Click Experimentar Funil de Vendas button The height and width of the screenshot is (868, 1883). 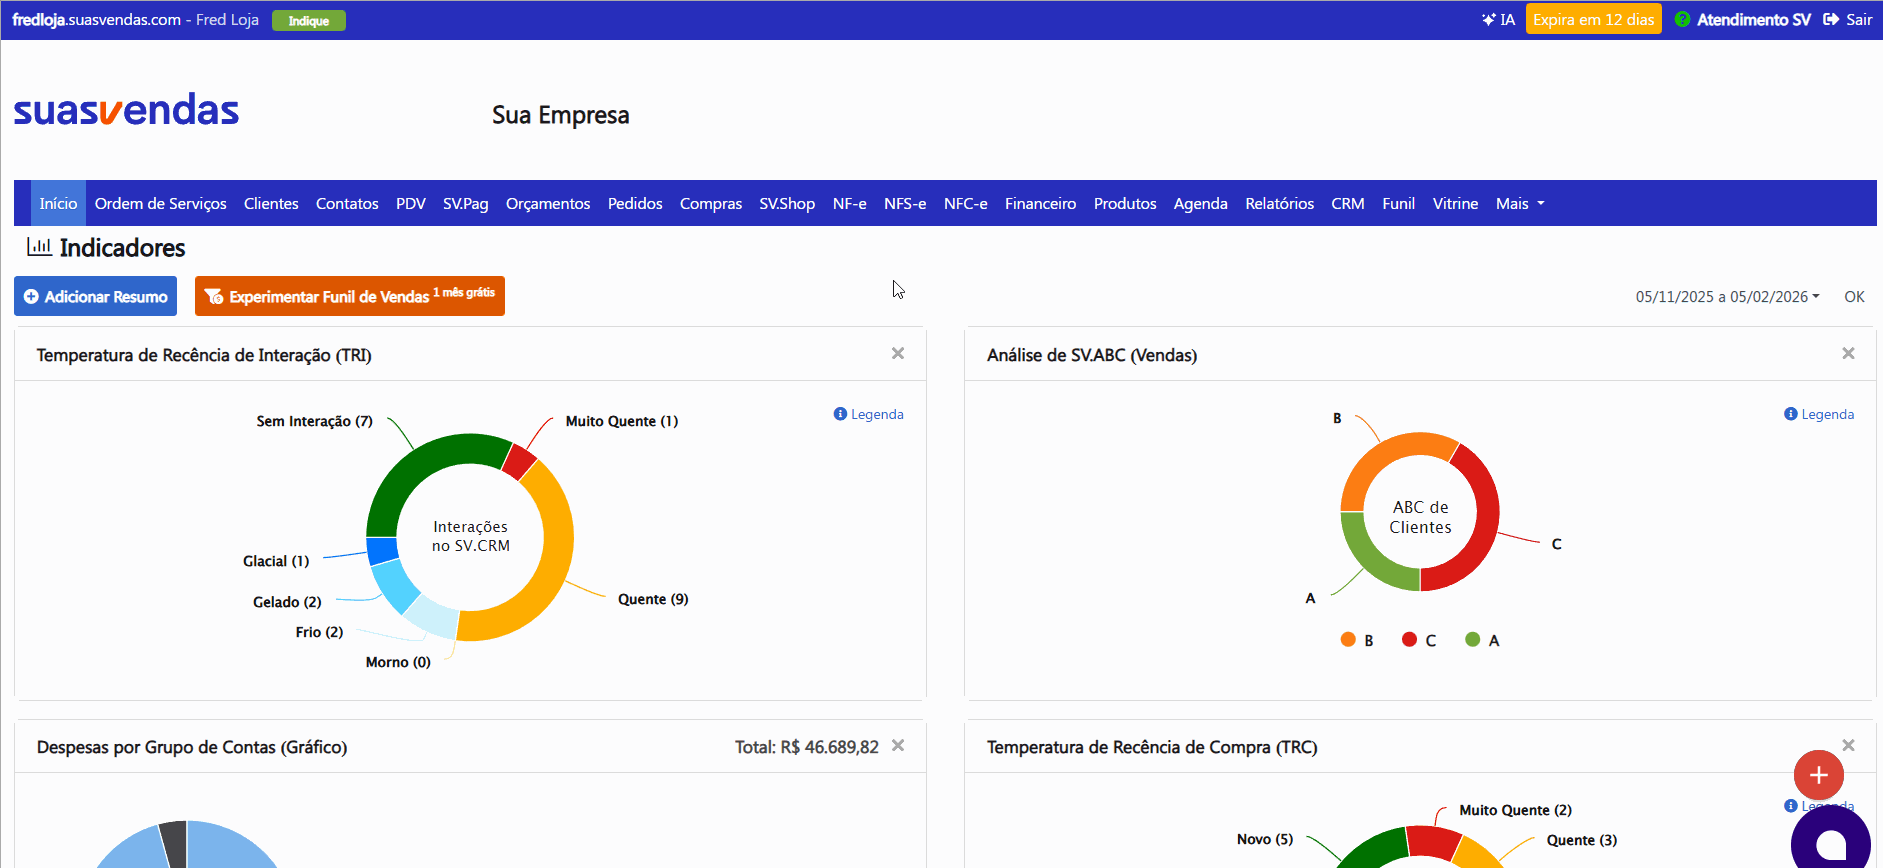click(x=350, y=296)
